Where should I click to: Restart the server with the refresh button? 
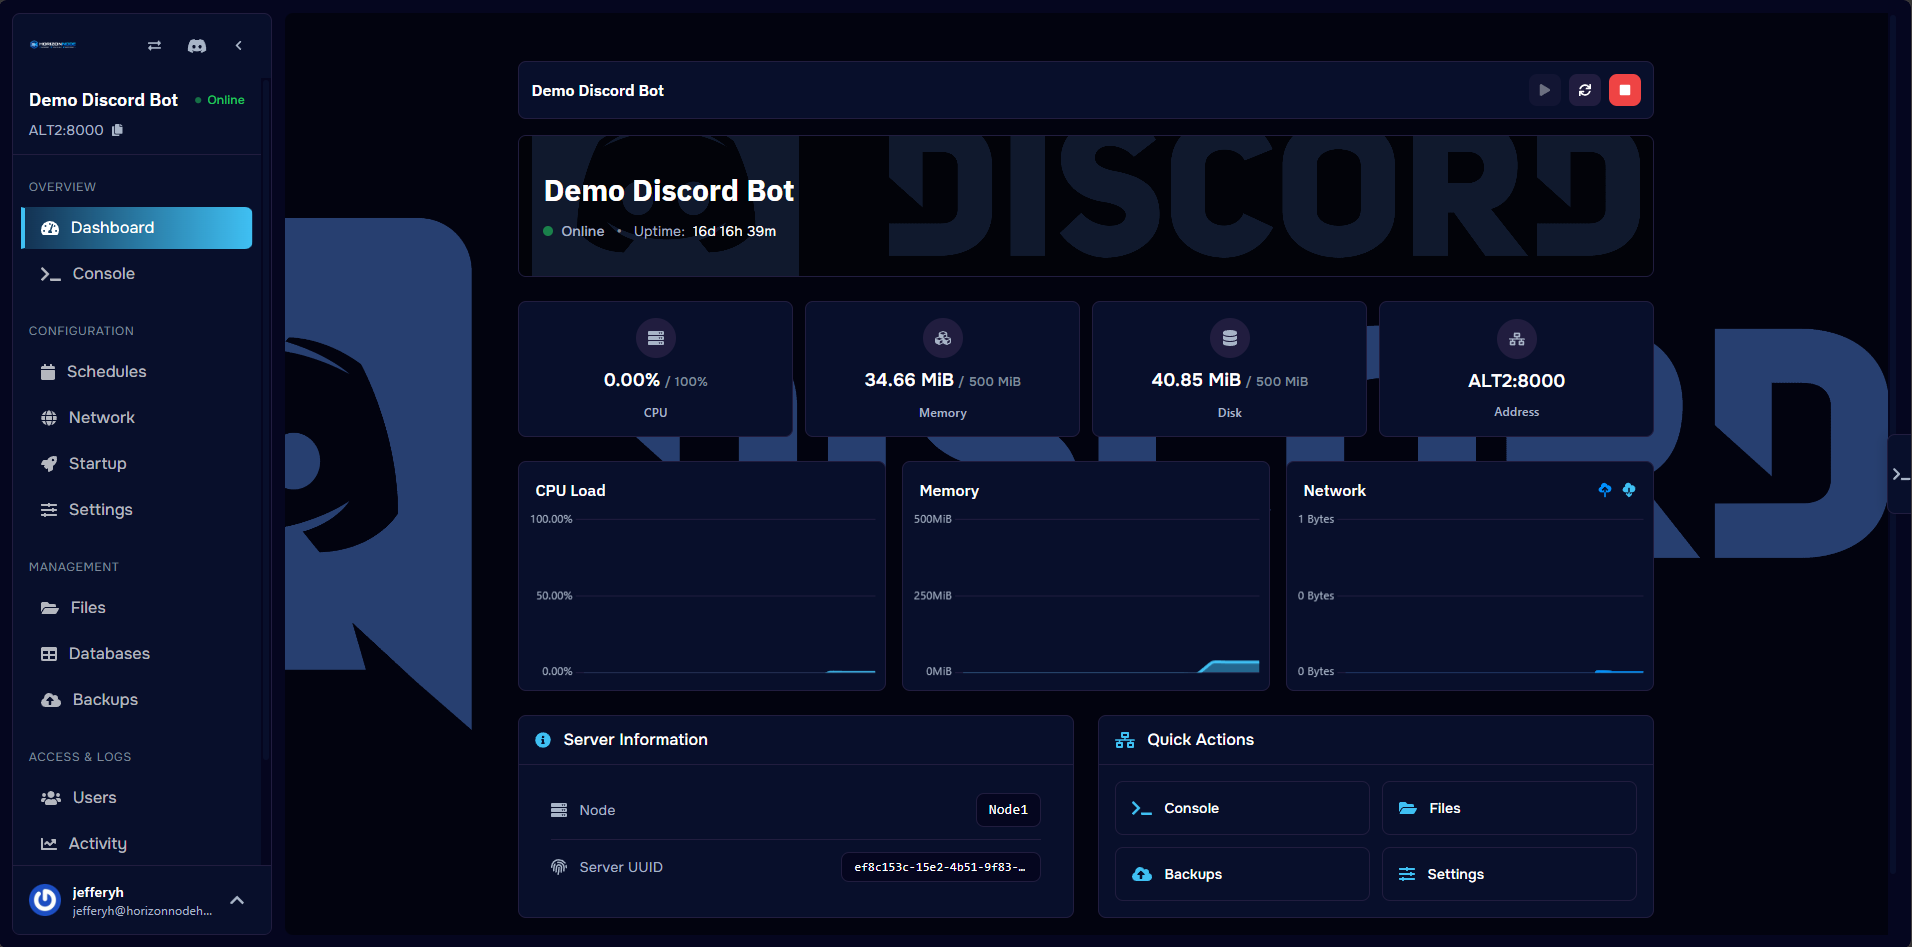pyautogui.click(x=1585, y=90)
